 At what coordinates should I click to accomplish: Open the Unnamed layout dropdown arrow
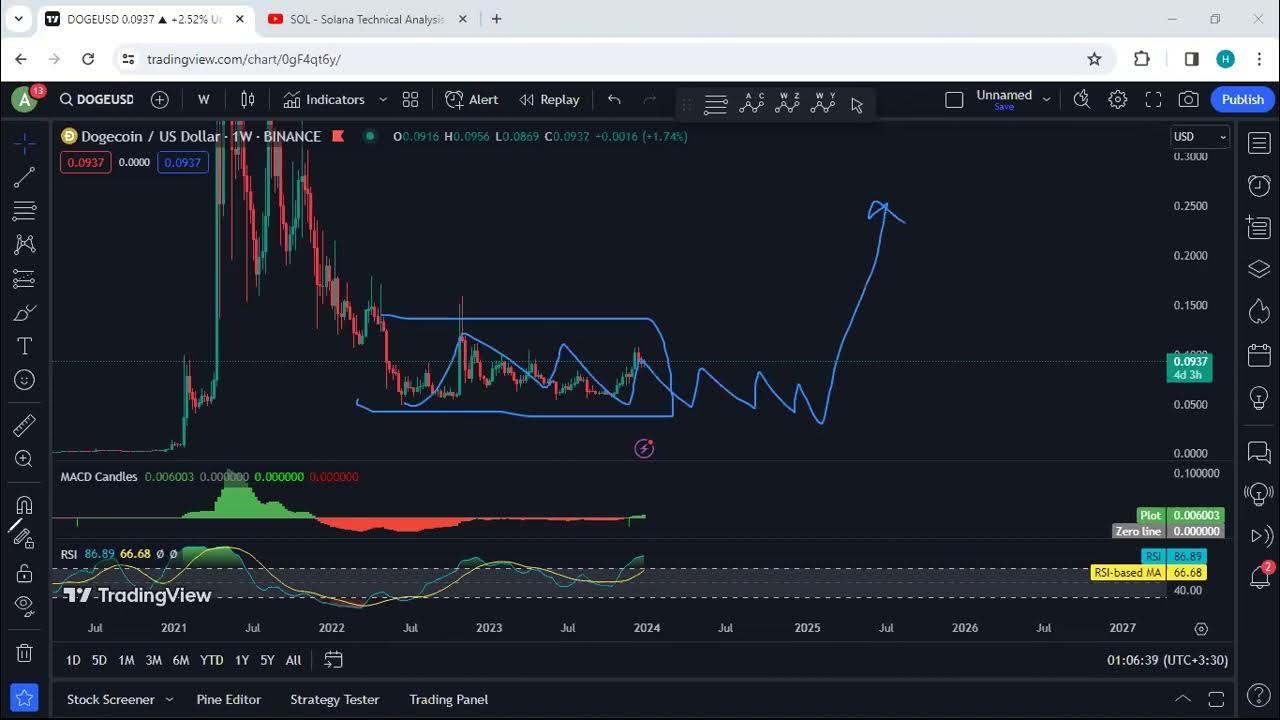click(1046, 99)
